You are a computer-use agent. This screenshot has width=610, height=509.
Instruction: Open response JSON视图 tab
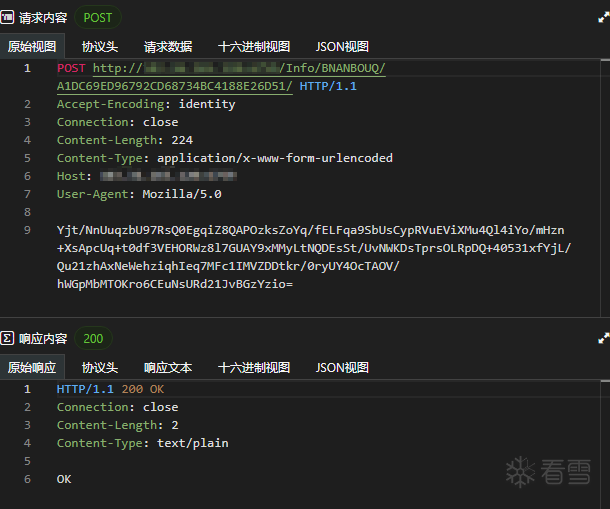click(342, 367)
